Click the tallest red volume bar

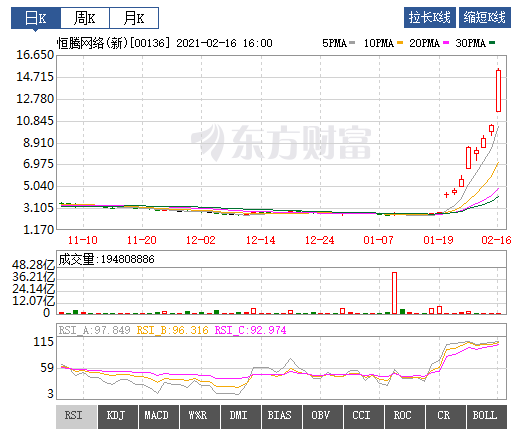394,293
